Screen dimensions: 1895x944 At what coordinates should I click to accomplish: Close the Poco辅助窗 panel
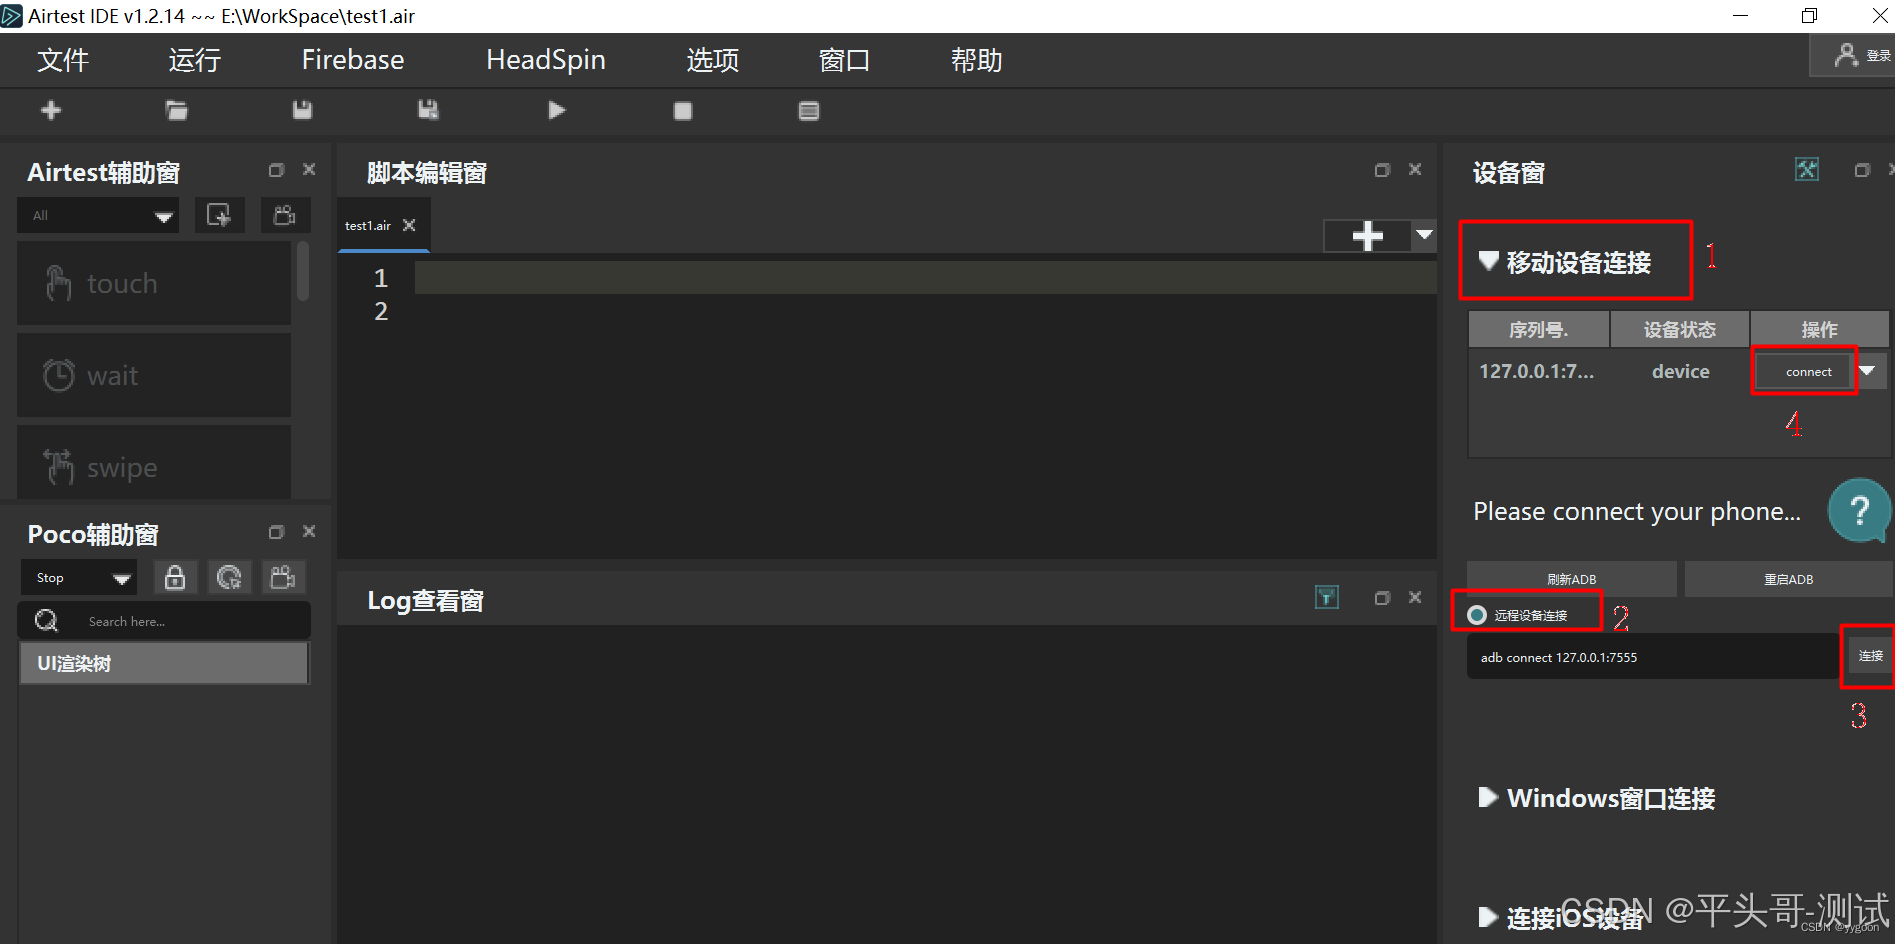(309, 532)
